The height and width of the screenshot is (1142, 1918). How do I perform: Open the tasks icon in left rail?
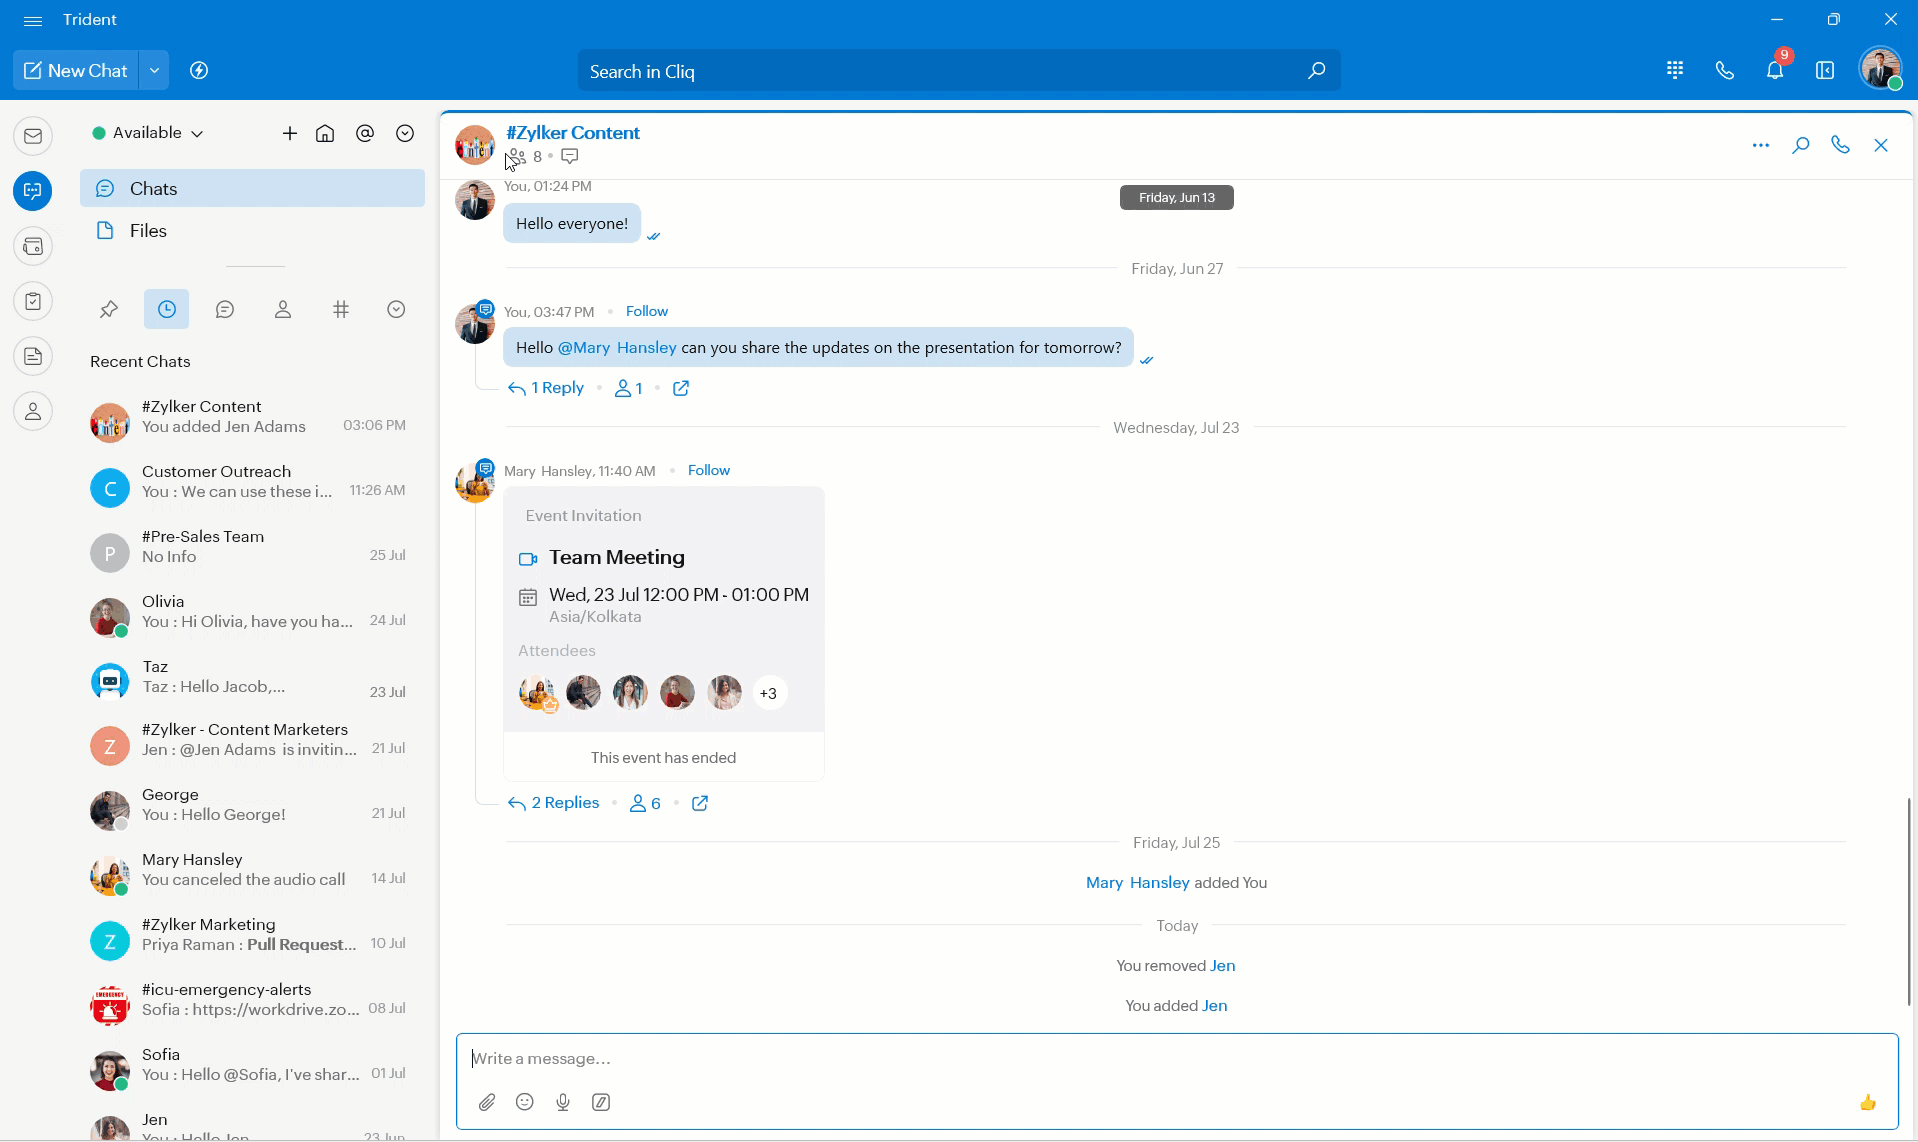(33, 301)
